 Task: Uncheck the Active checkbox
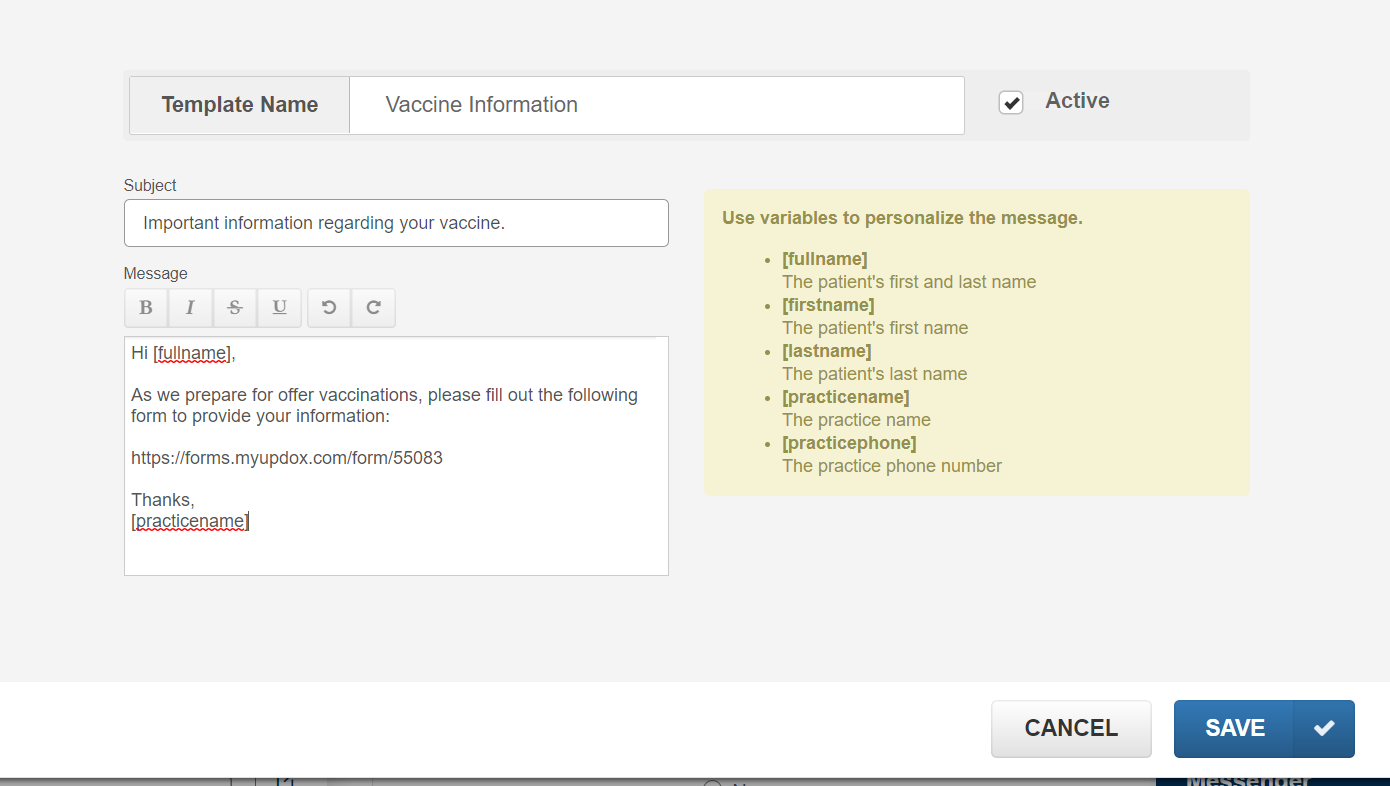1011,103
